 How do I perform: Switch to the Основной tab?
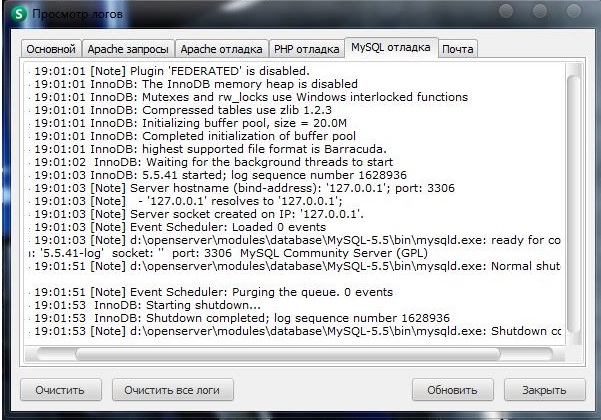(51, 49)
